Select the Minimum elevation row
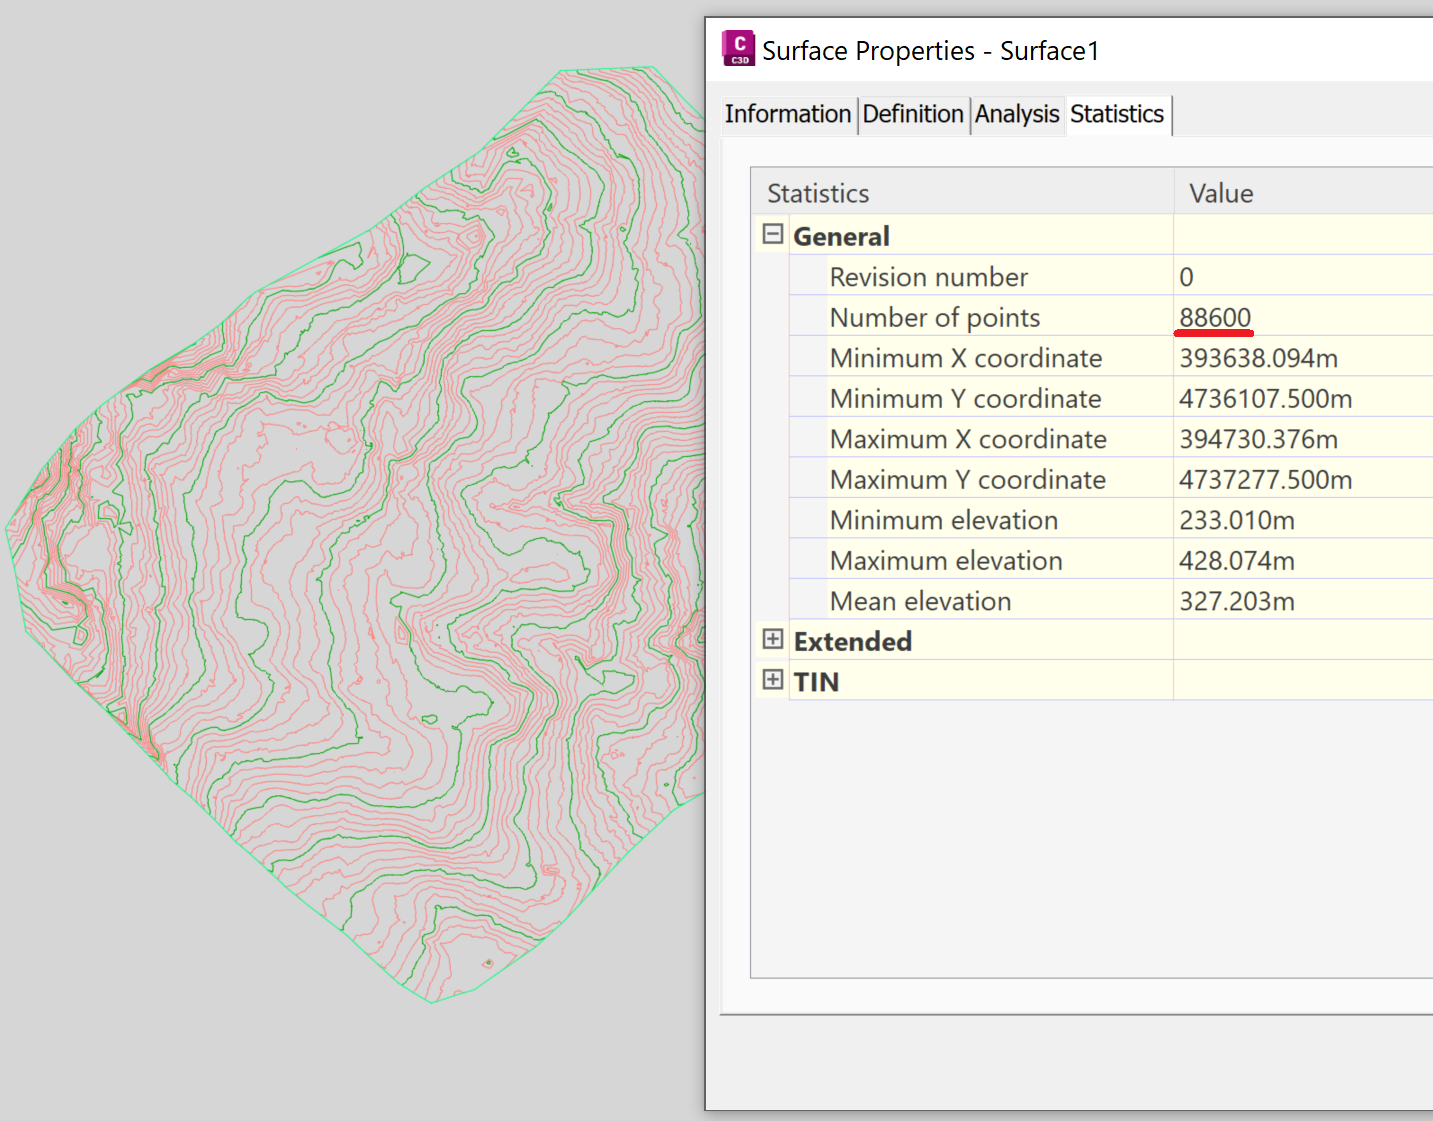 click(943, 519)
